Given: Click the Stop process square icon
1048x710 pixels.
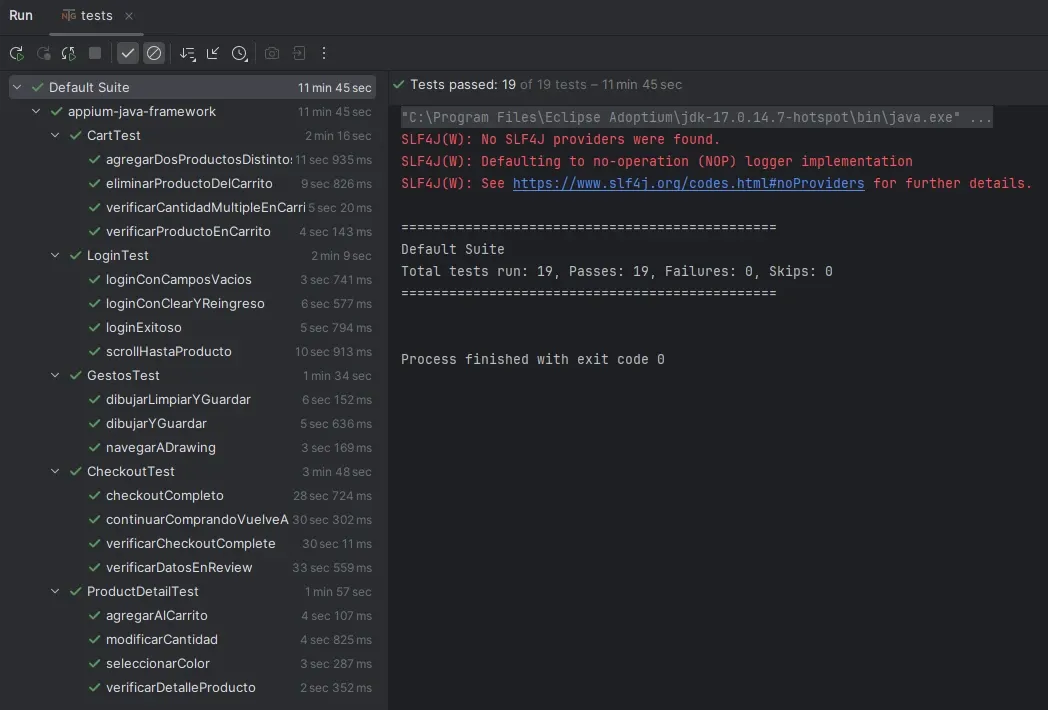Looking at the screenshot, I should pyautogui.click(x=95, y=53).
